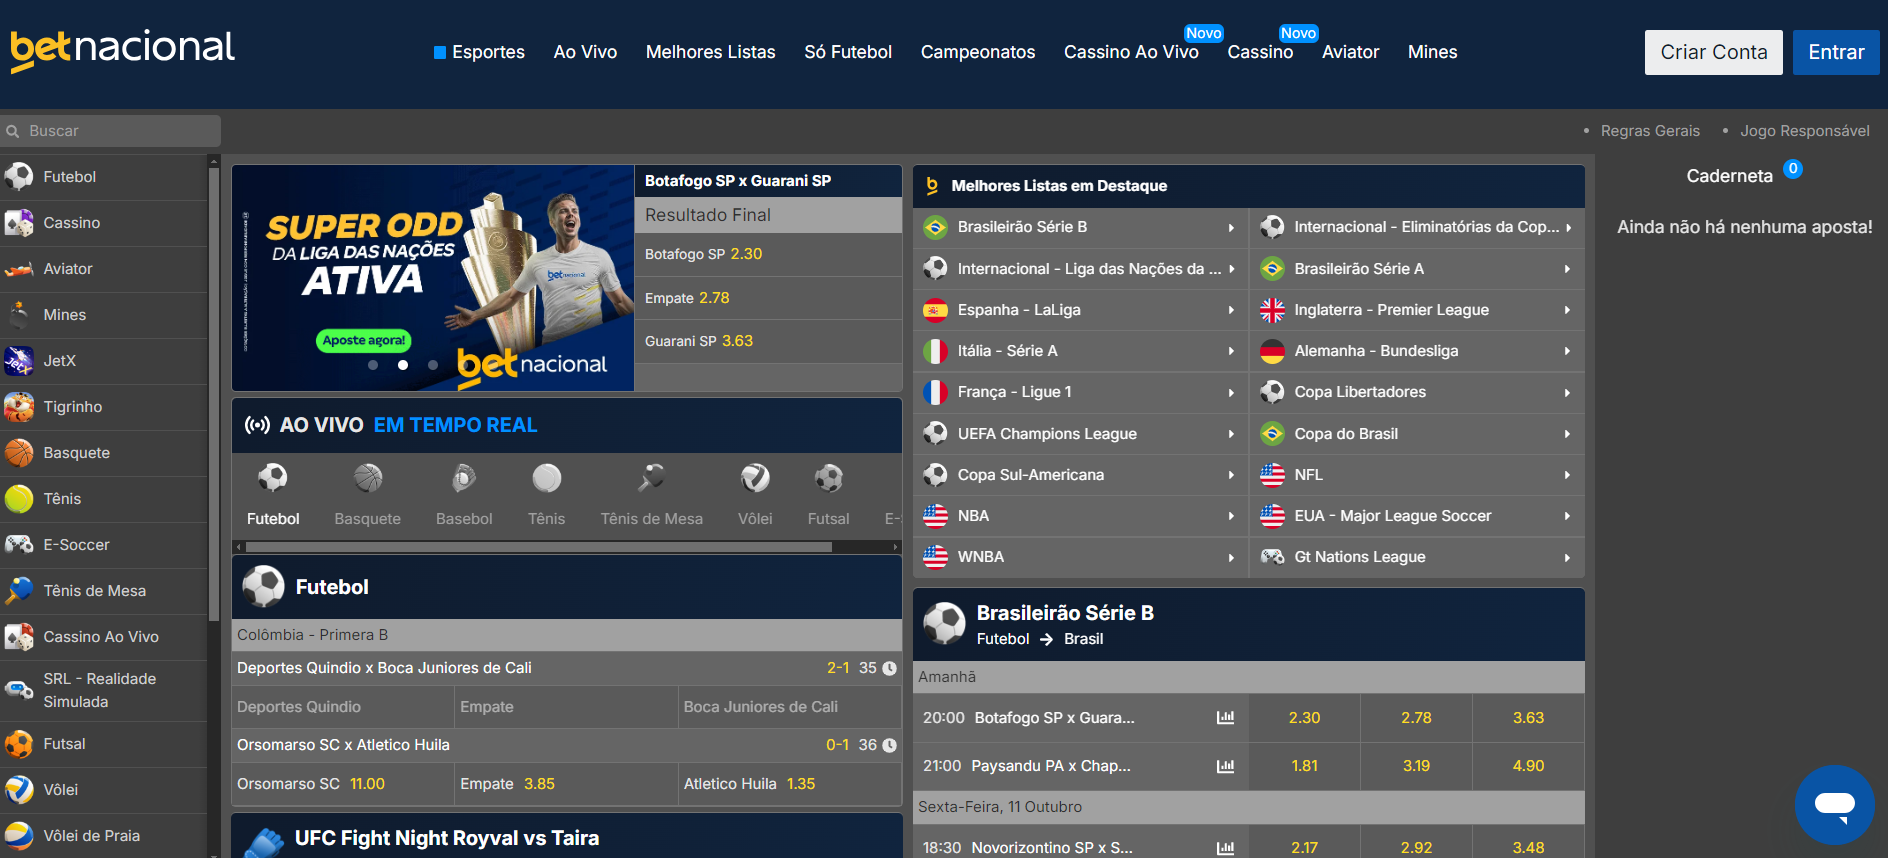1888x858 pixels.
Task: Click the live sports tabs horizontal scrollbar
Action: 539,547
